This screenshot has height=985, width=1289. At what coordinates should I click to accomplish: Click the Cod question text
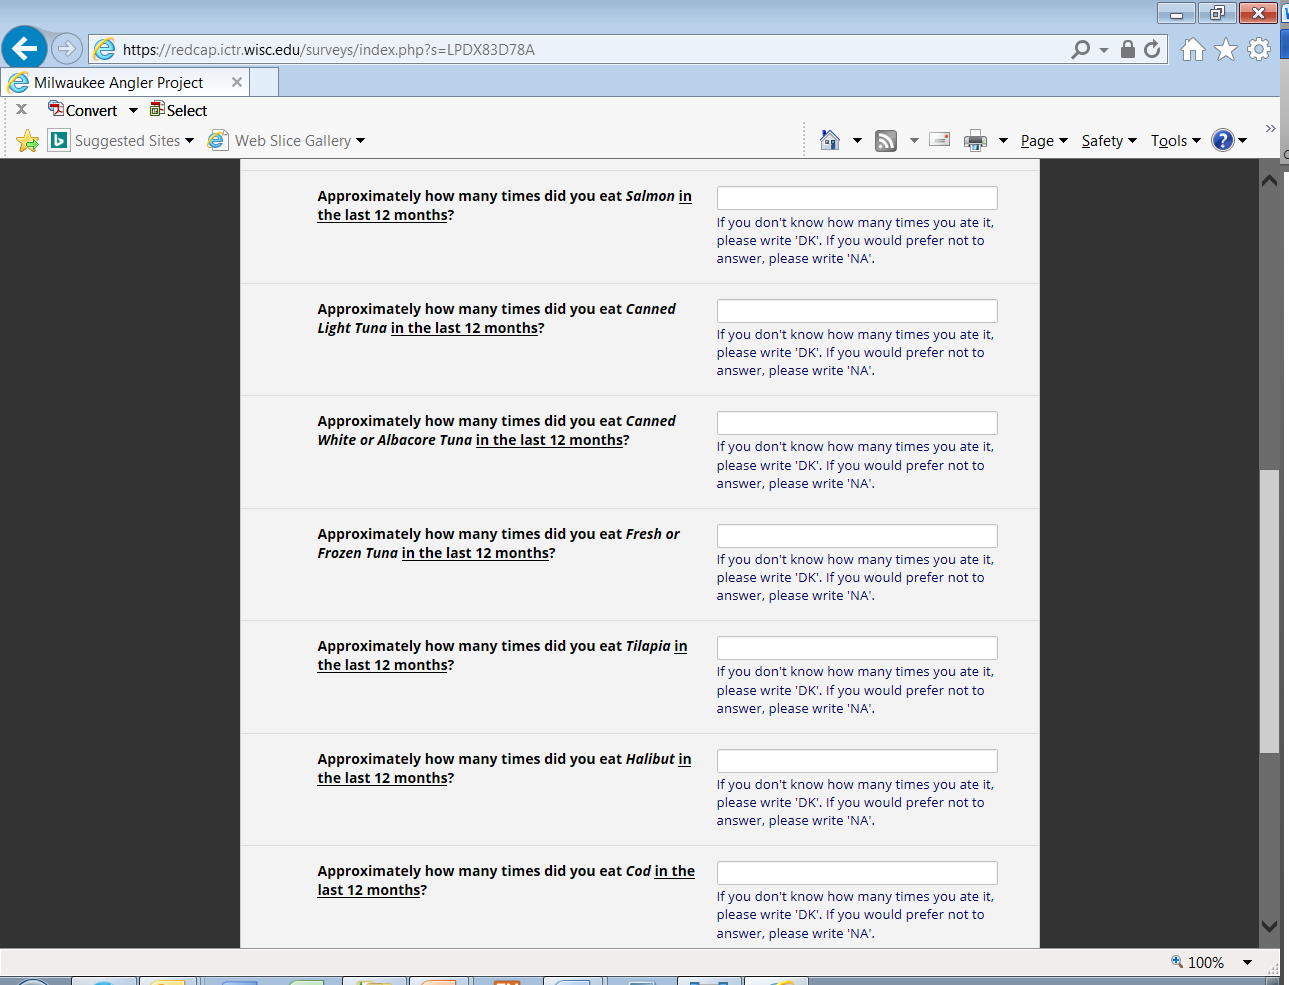(x=506, y=881)
